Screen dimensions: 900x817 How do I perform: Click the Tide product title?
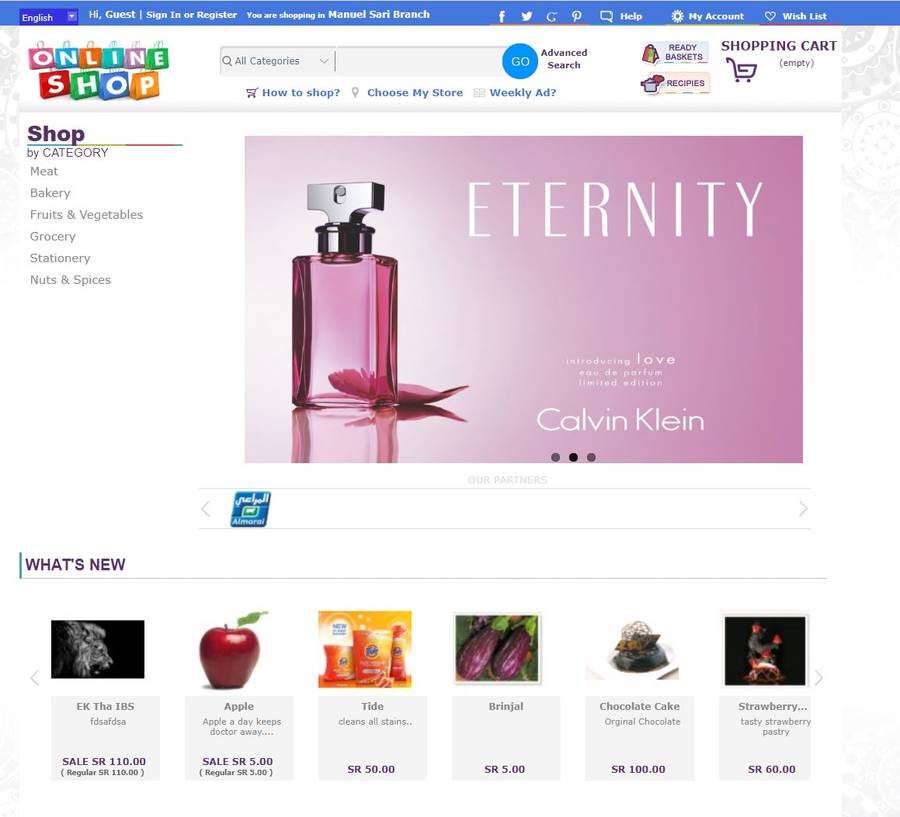(x=373, y=706)
